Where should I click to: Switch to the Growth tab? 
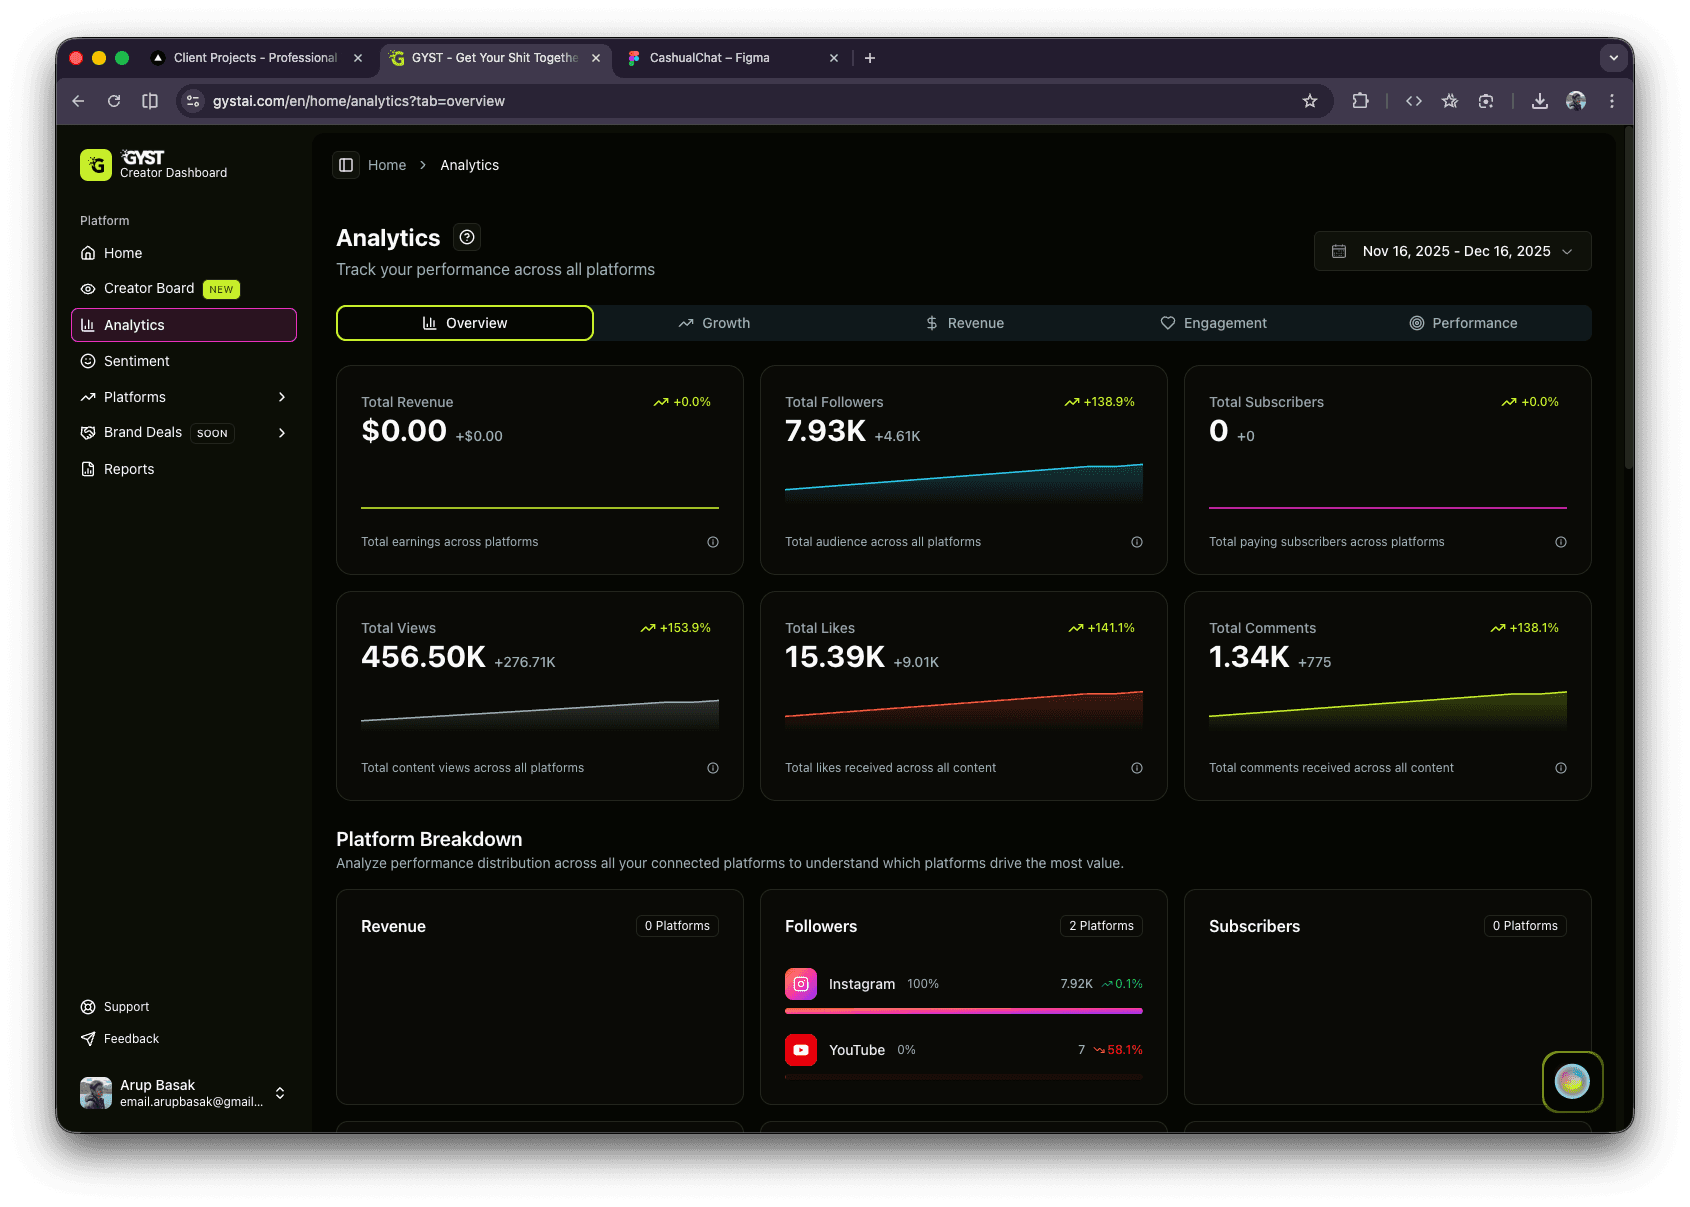tap(714, 323)
